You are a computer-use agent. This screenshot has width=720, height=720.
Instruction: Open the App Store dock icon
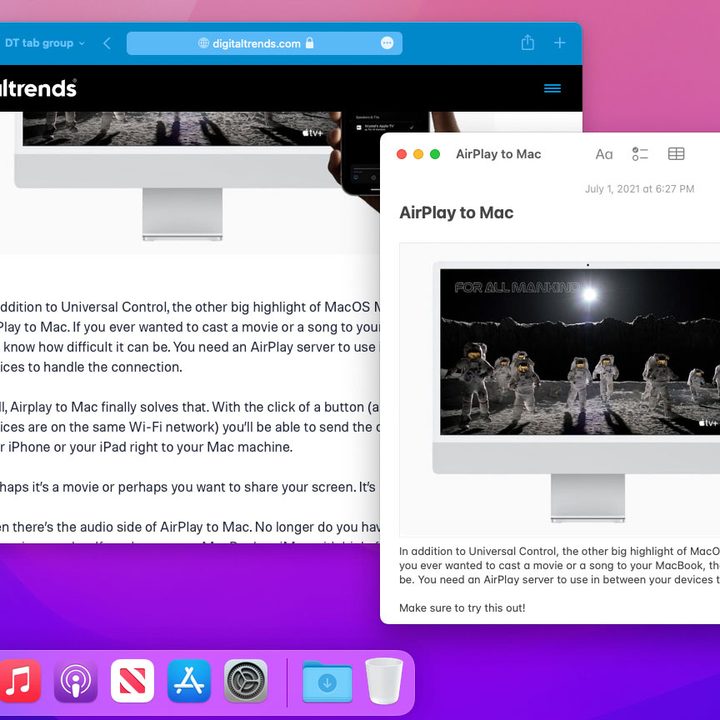[189, 681]
